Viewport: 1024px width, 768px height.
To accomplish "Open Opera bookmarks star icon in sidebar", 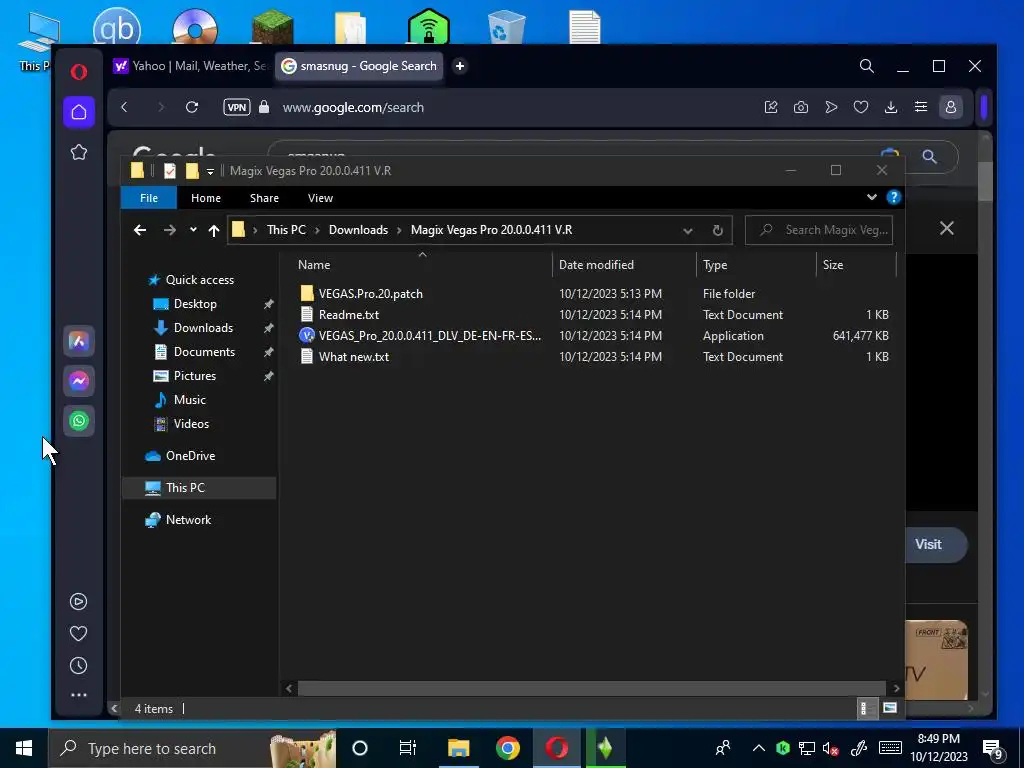I will [79, 152].
